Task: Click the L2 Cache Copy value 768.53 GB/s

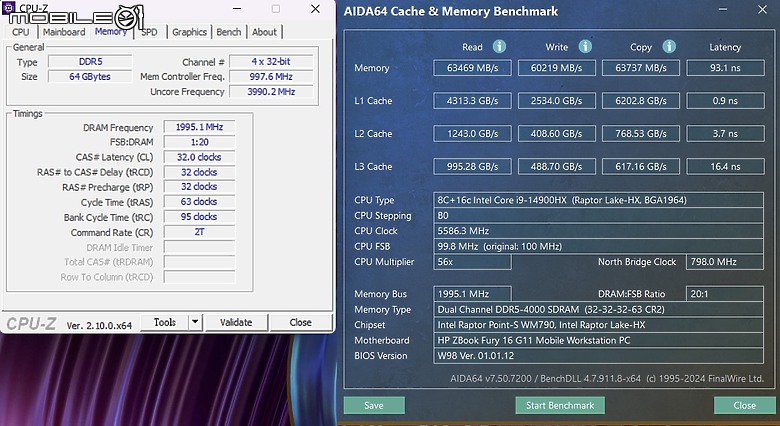Action: point(641,133)
